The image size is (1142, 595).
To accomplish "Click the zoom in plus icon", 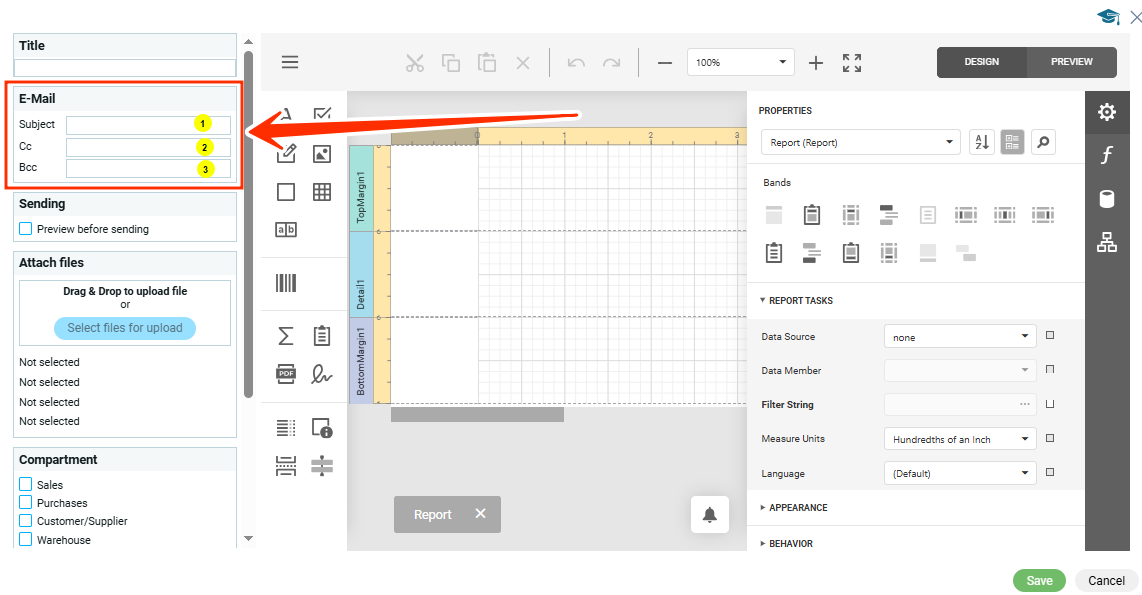I will (816, 63).
